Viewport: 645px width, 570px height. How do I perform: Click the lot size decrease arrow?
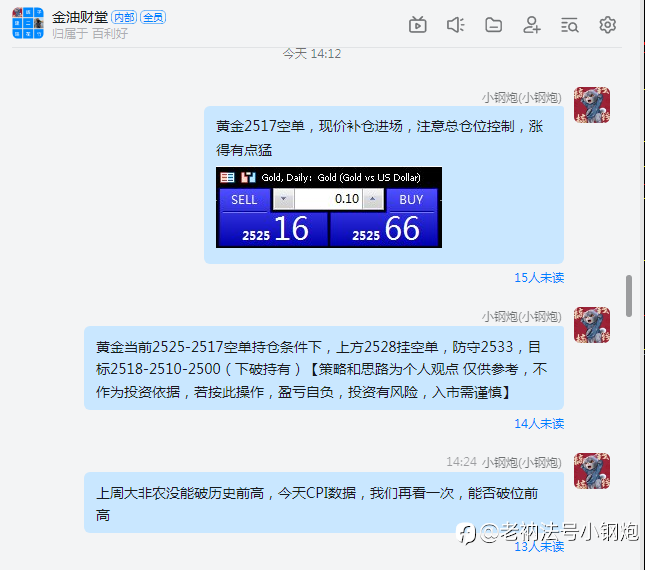283,199
